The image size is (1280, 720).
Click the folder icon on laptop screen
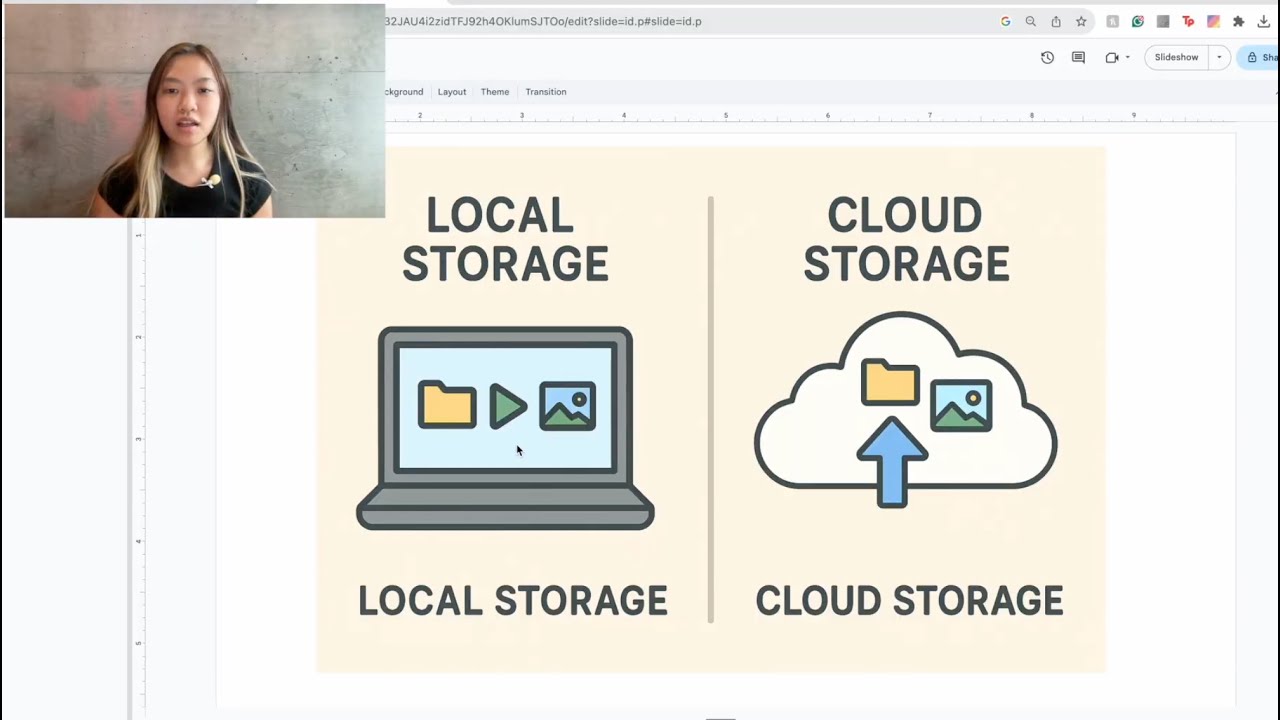(447, 405)
